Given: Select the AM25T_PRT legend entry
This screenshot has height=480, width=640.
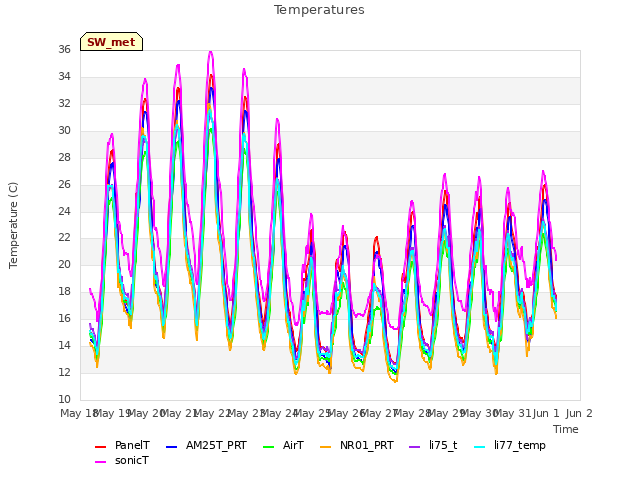Looking at the screenshot, I should [206, 445].
